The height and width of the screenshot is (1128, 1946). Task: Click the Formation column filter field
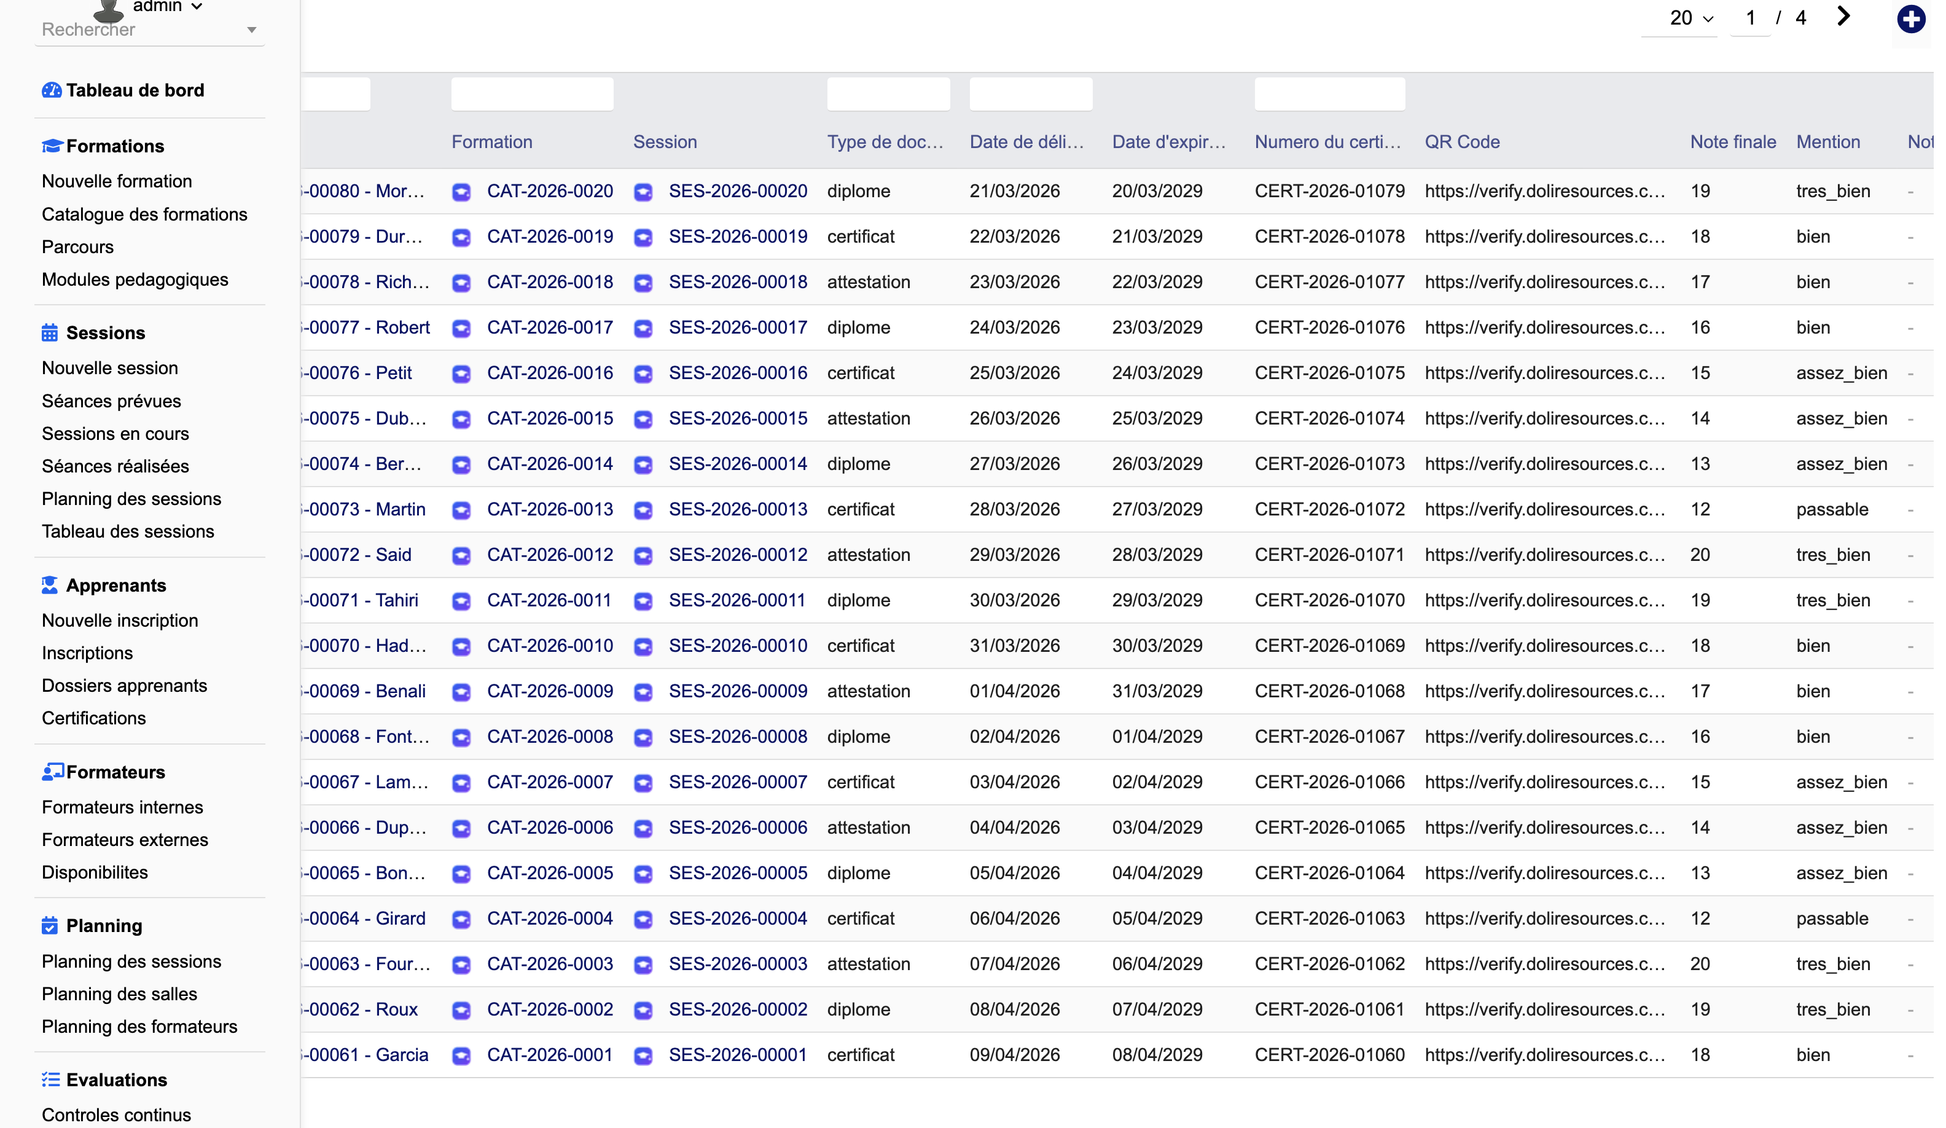532,94
